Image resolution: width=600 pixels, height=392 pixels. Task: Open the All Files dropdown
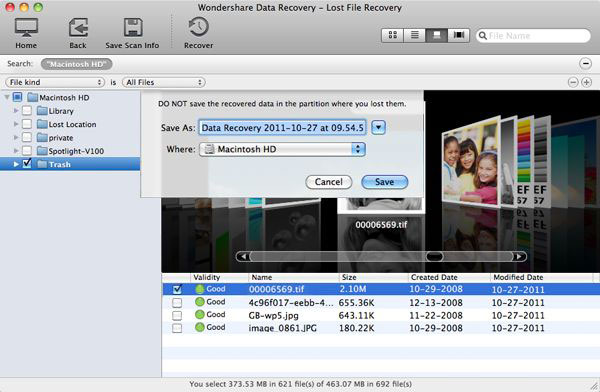point(163,82)
